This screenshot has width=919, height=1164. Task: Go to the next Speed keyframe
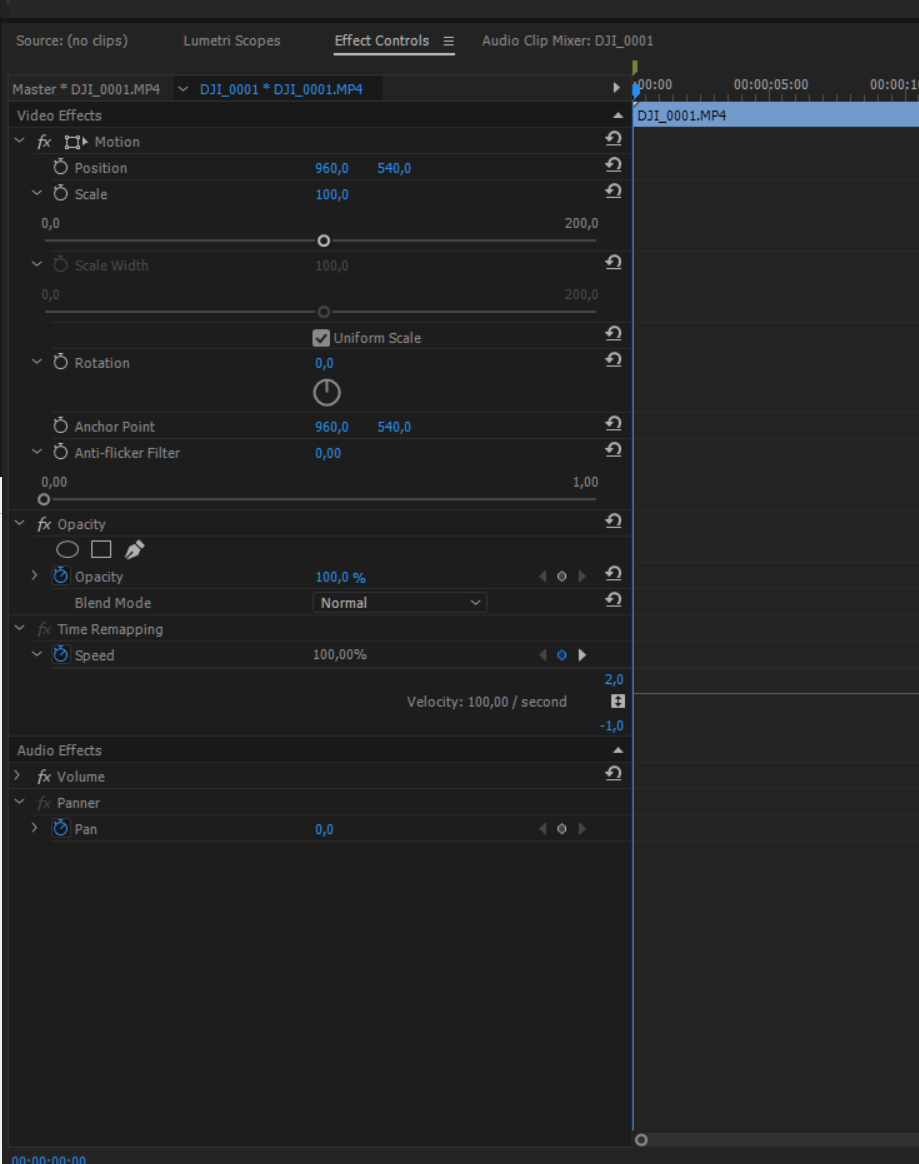[x=582, y=655]
